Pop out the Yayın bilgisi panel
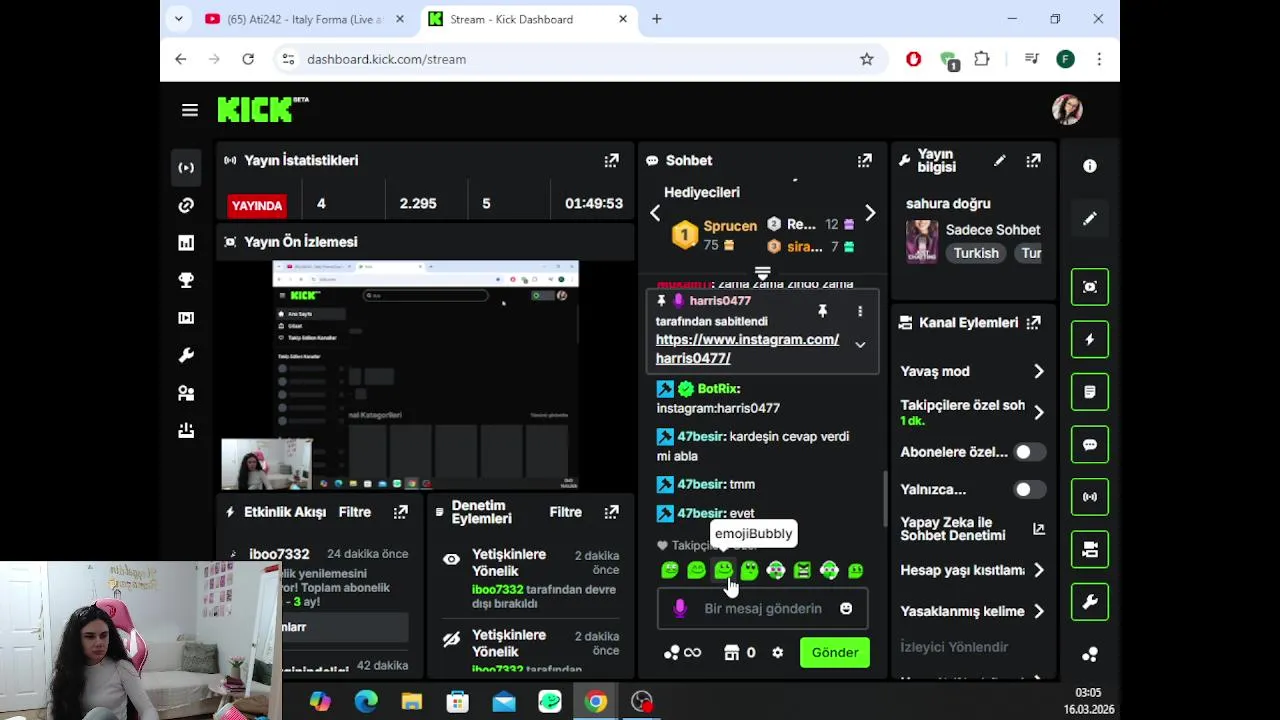This screenshot has height=720, width=1280. [1033, 160]
